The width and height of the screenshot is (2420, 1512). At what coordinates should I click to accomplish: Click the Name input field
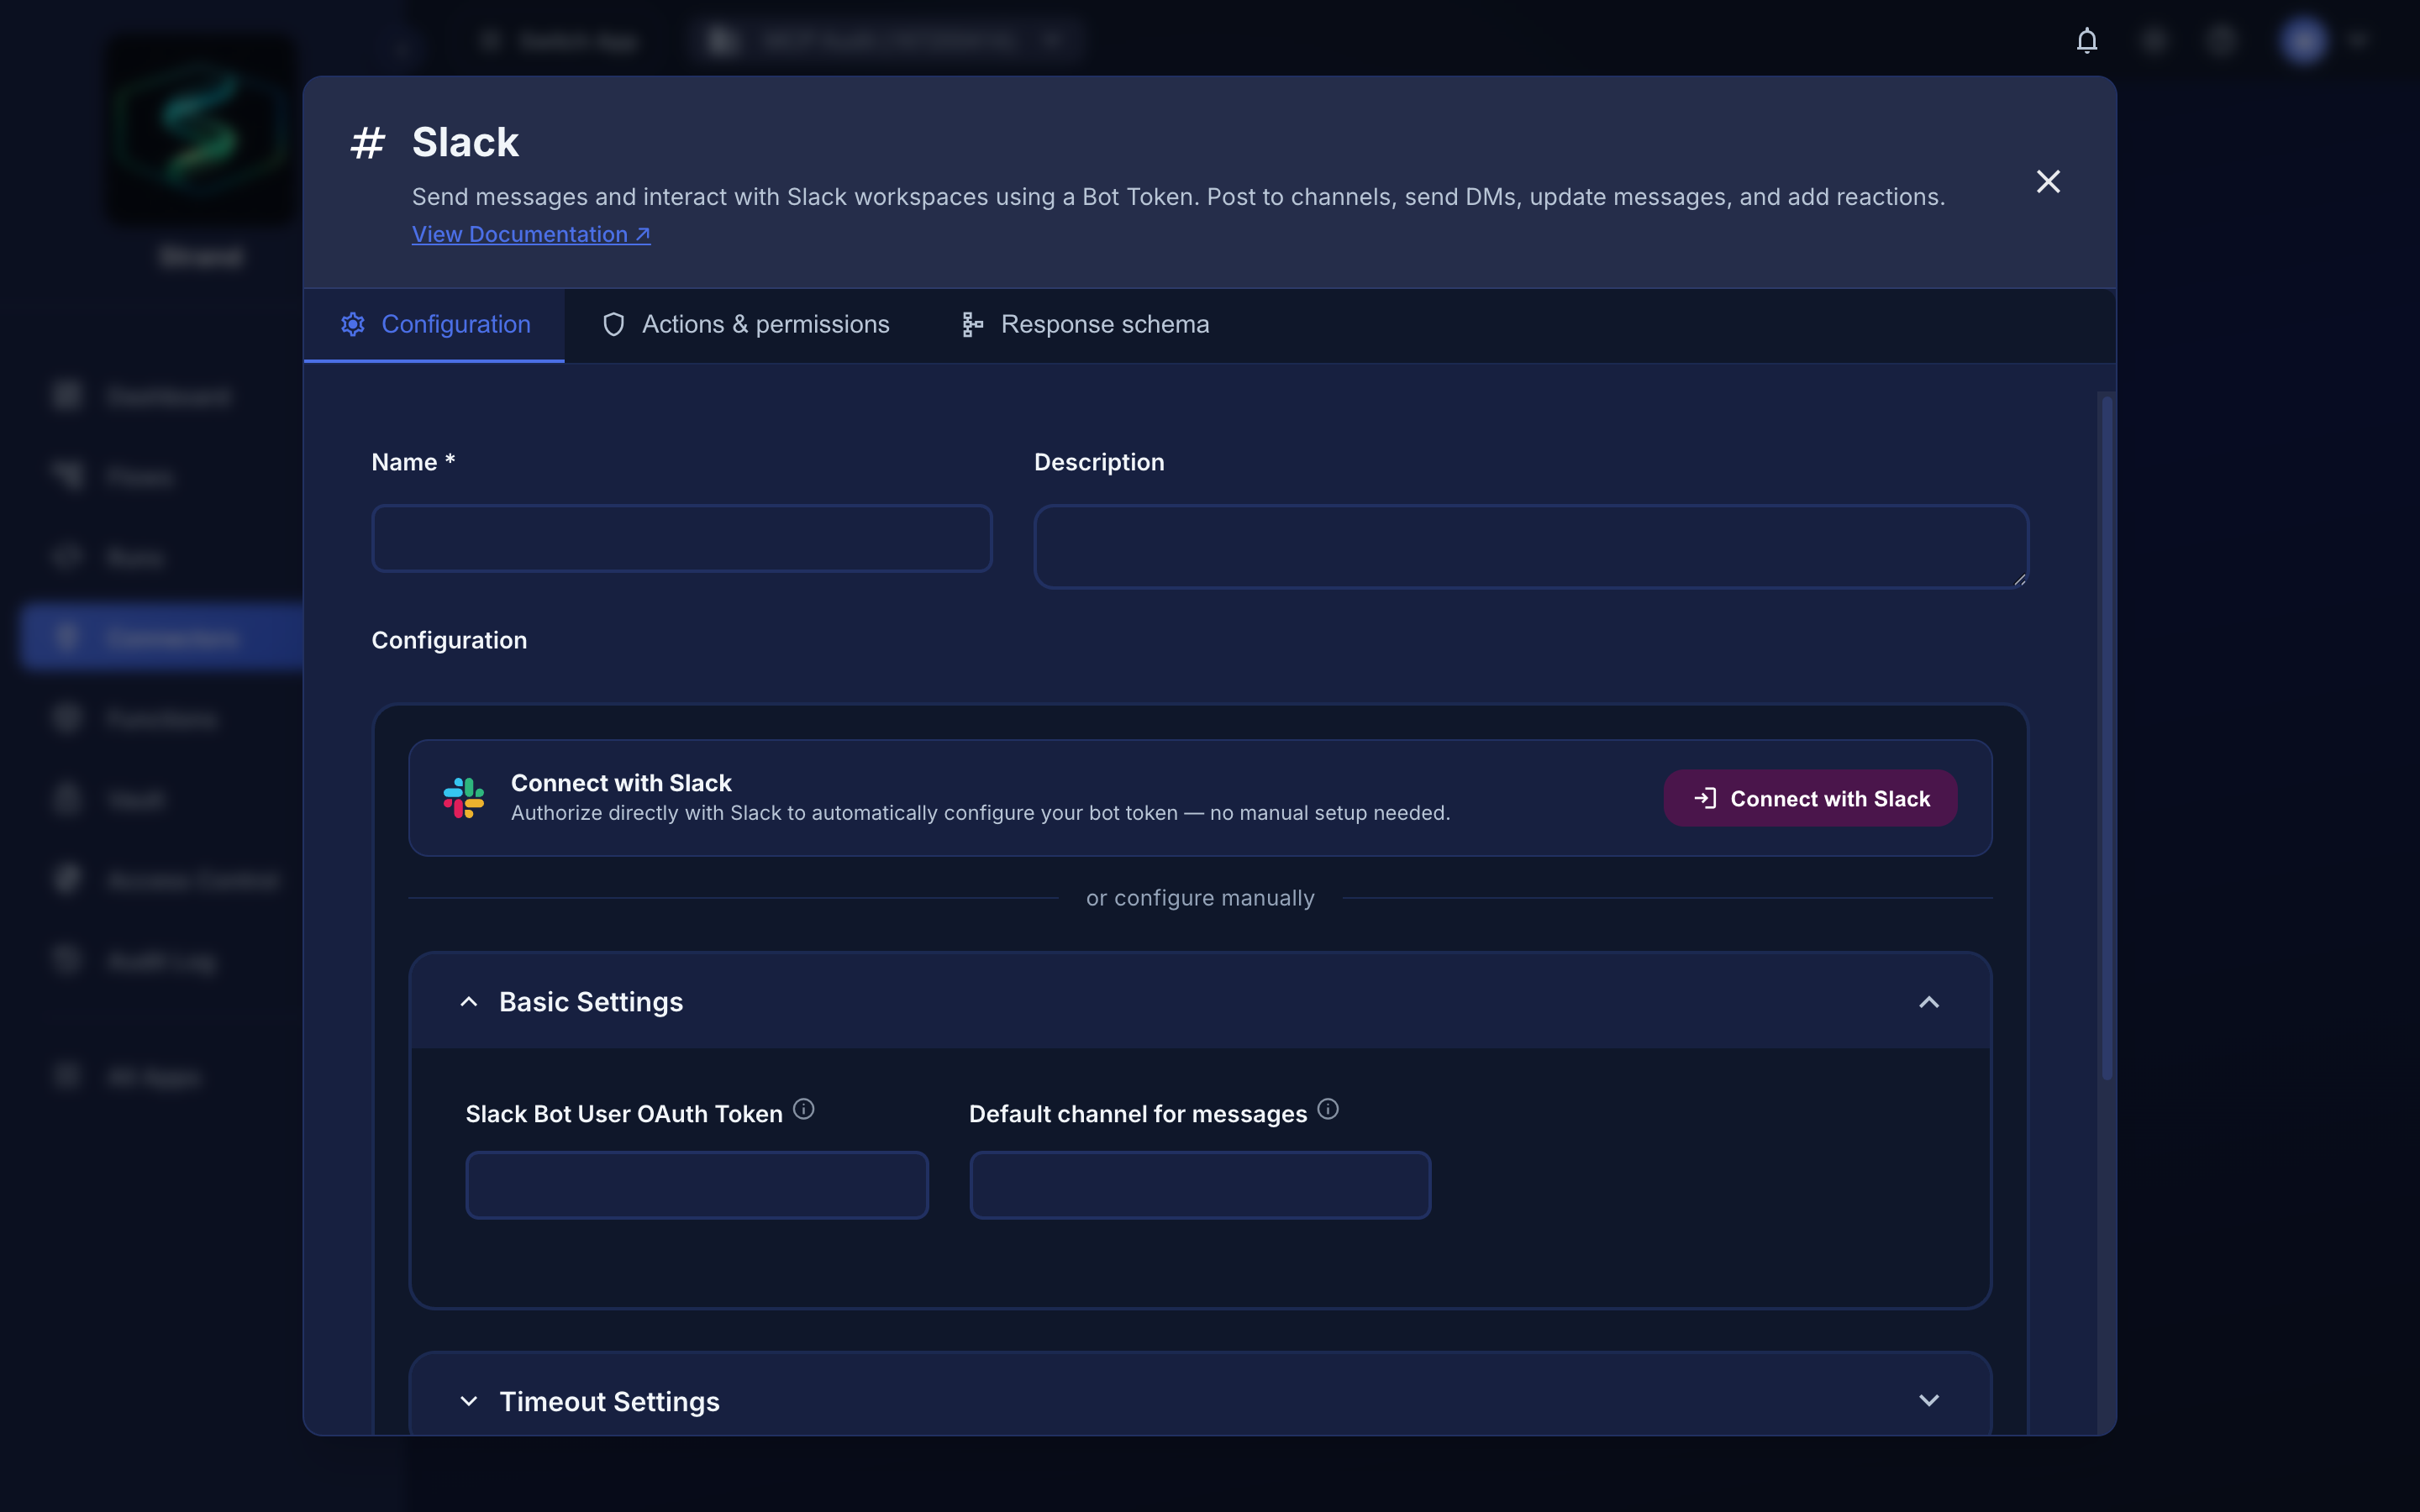(682, 538)
